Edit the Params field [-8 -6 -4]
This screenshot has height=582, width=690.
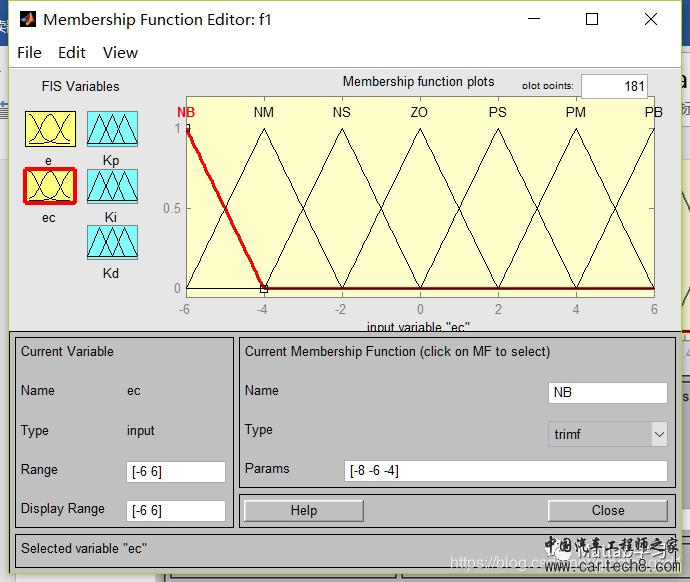point(506,471)
